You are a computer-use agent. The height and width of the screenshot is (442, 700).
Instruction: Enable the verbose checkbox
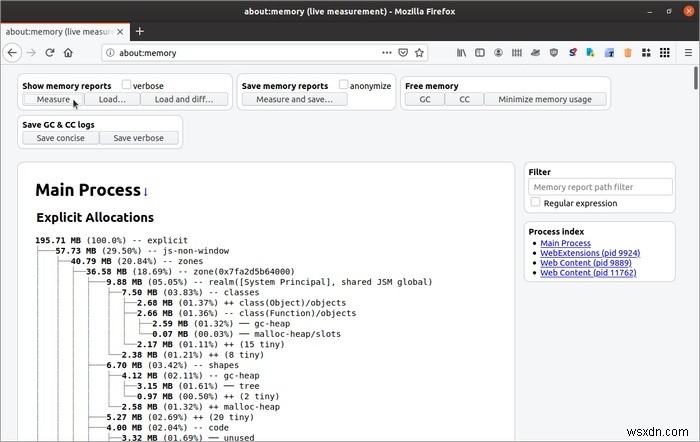tap(126, 84)
